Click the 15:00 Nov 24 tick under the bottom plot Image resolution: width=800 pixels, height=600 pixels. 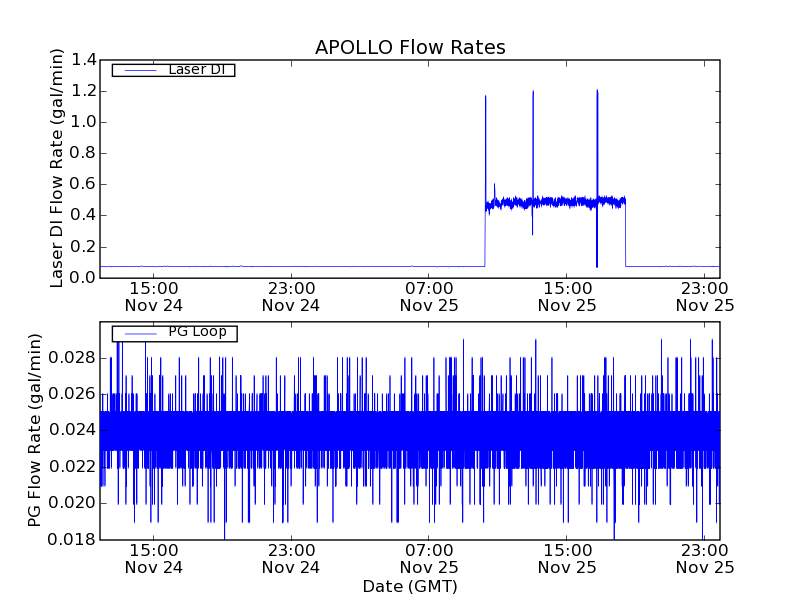pyautogui.click(x=153, y=558)
